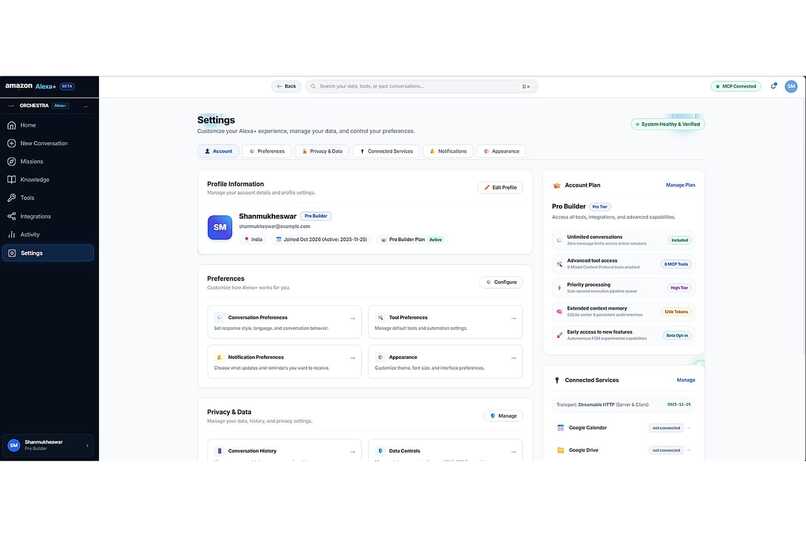
Task: Open the Settings gear in the sidebar
Action: point(12,253)
